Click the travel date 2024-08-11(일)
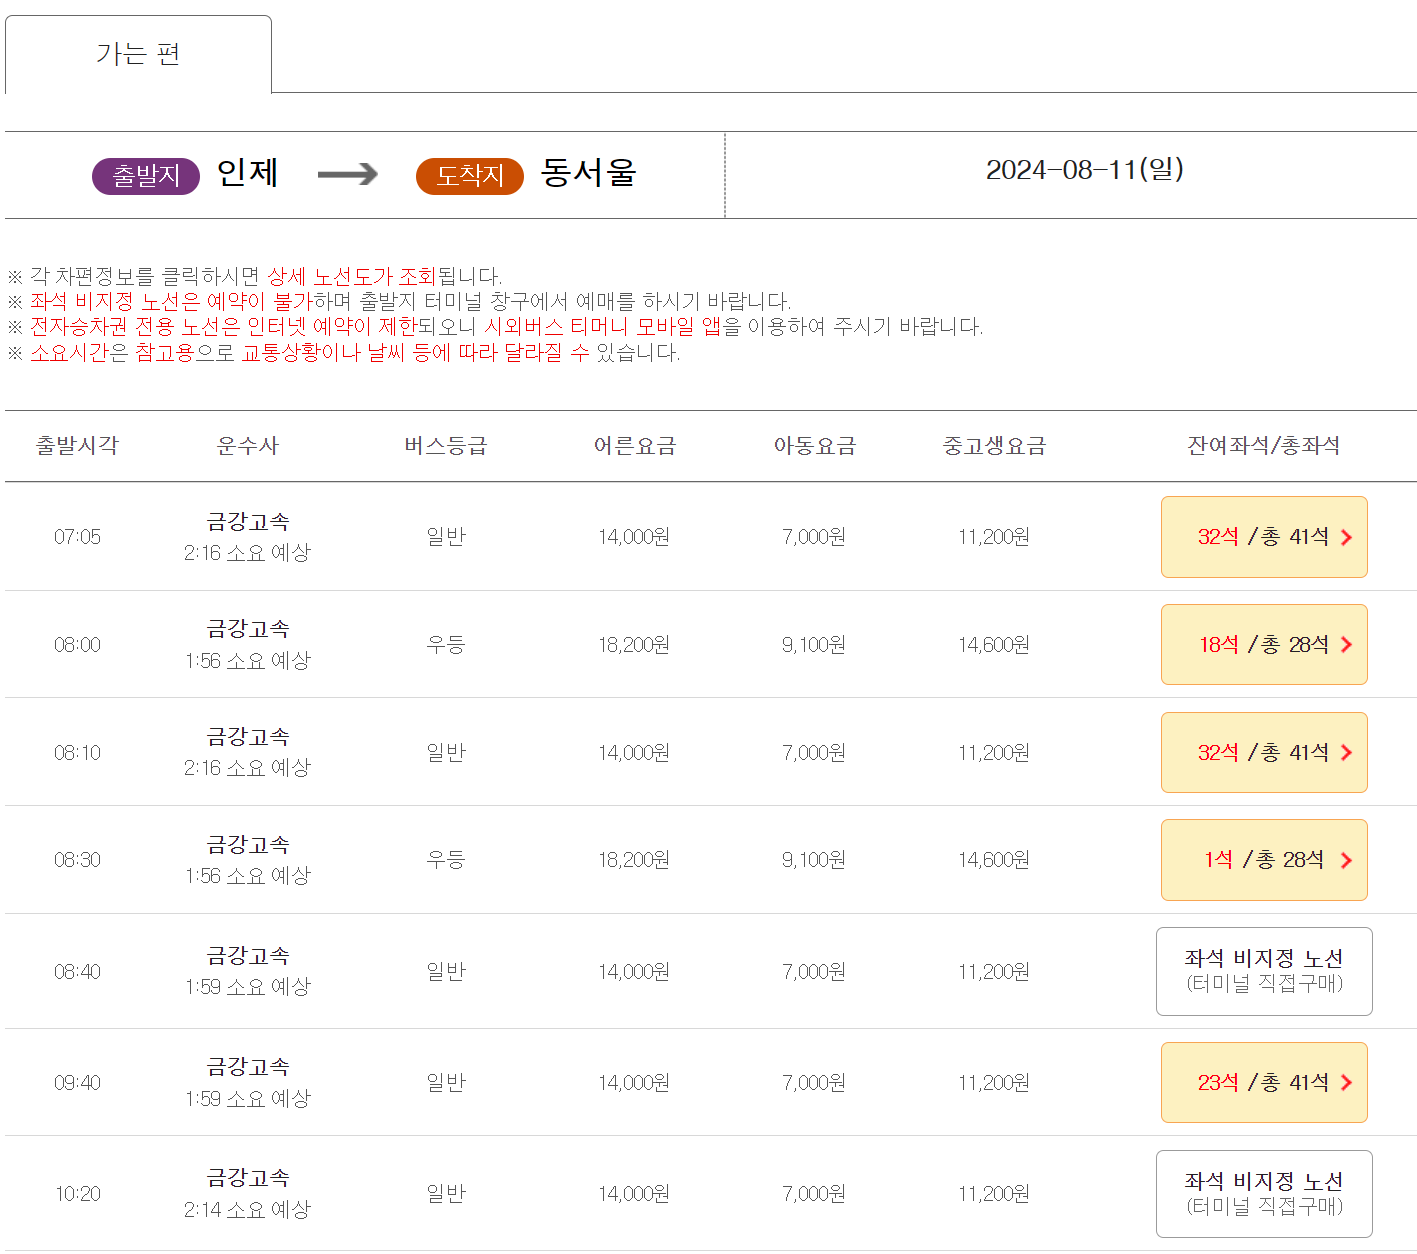1417x1254 pixels. tap(1085, 170)
